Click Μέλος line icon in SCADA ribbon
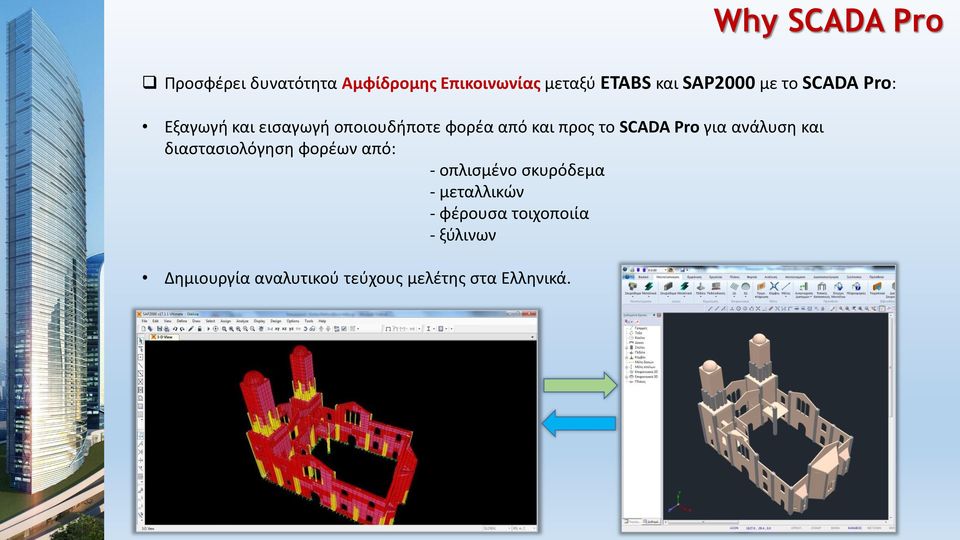The width and height of the screenshot is (960, 540). pos(786,286)
